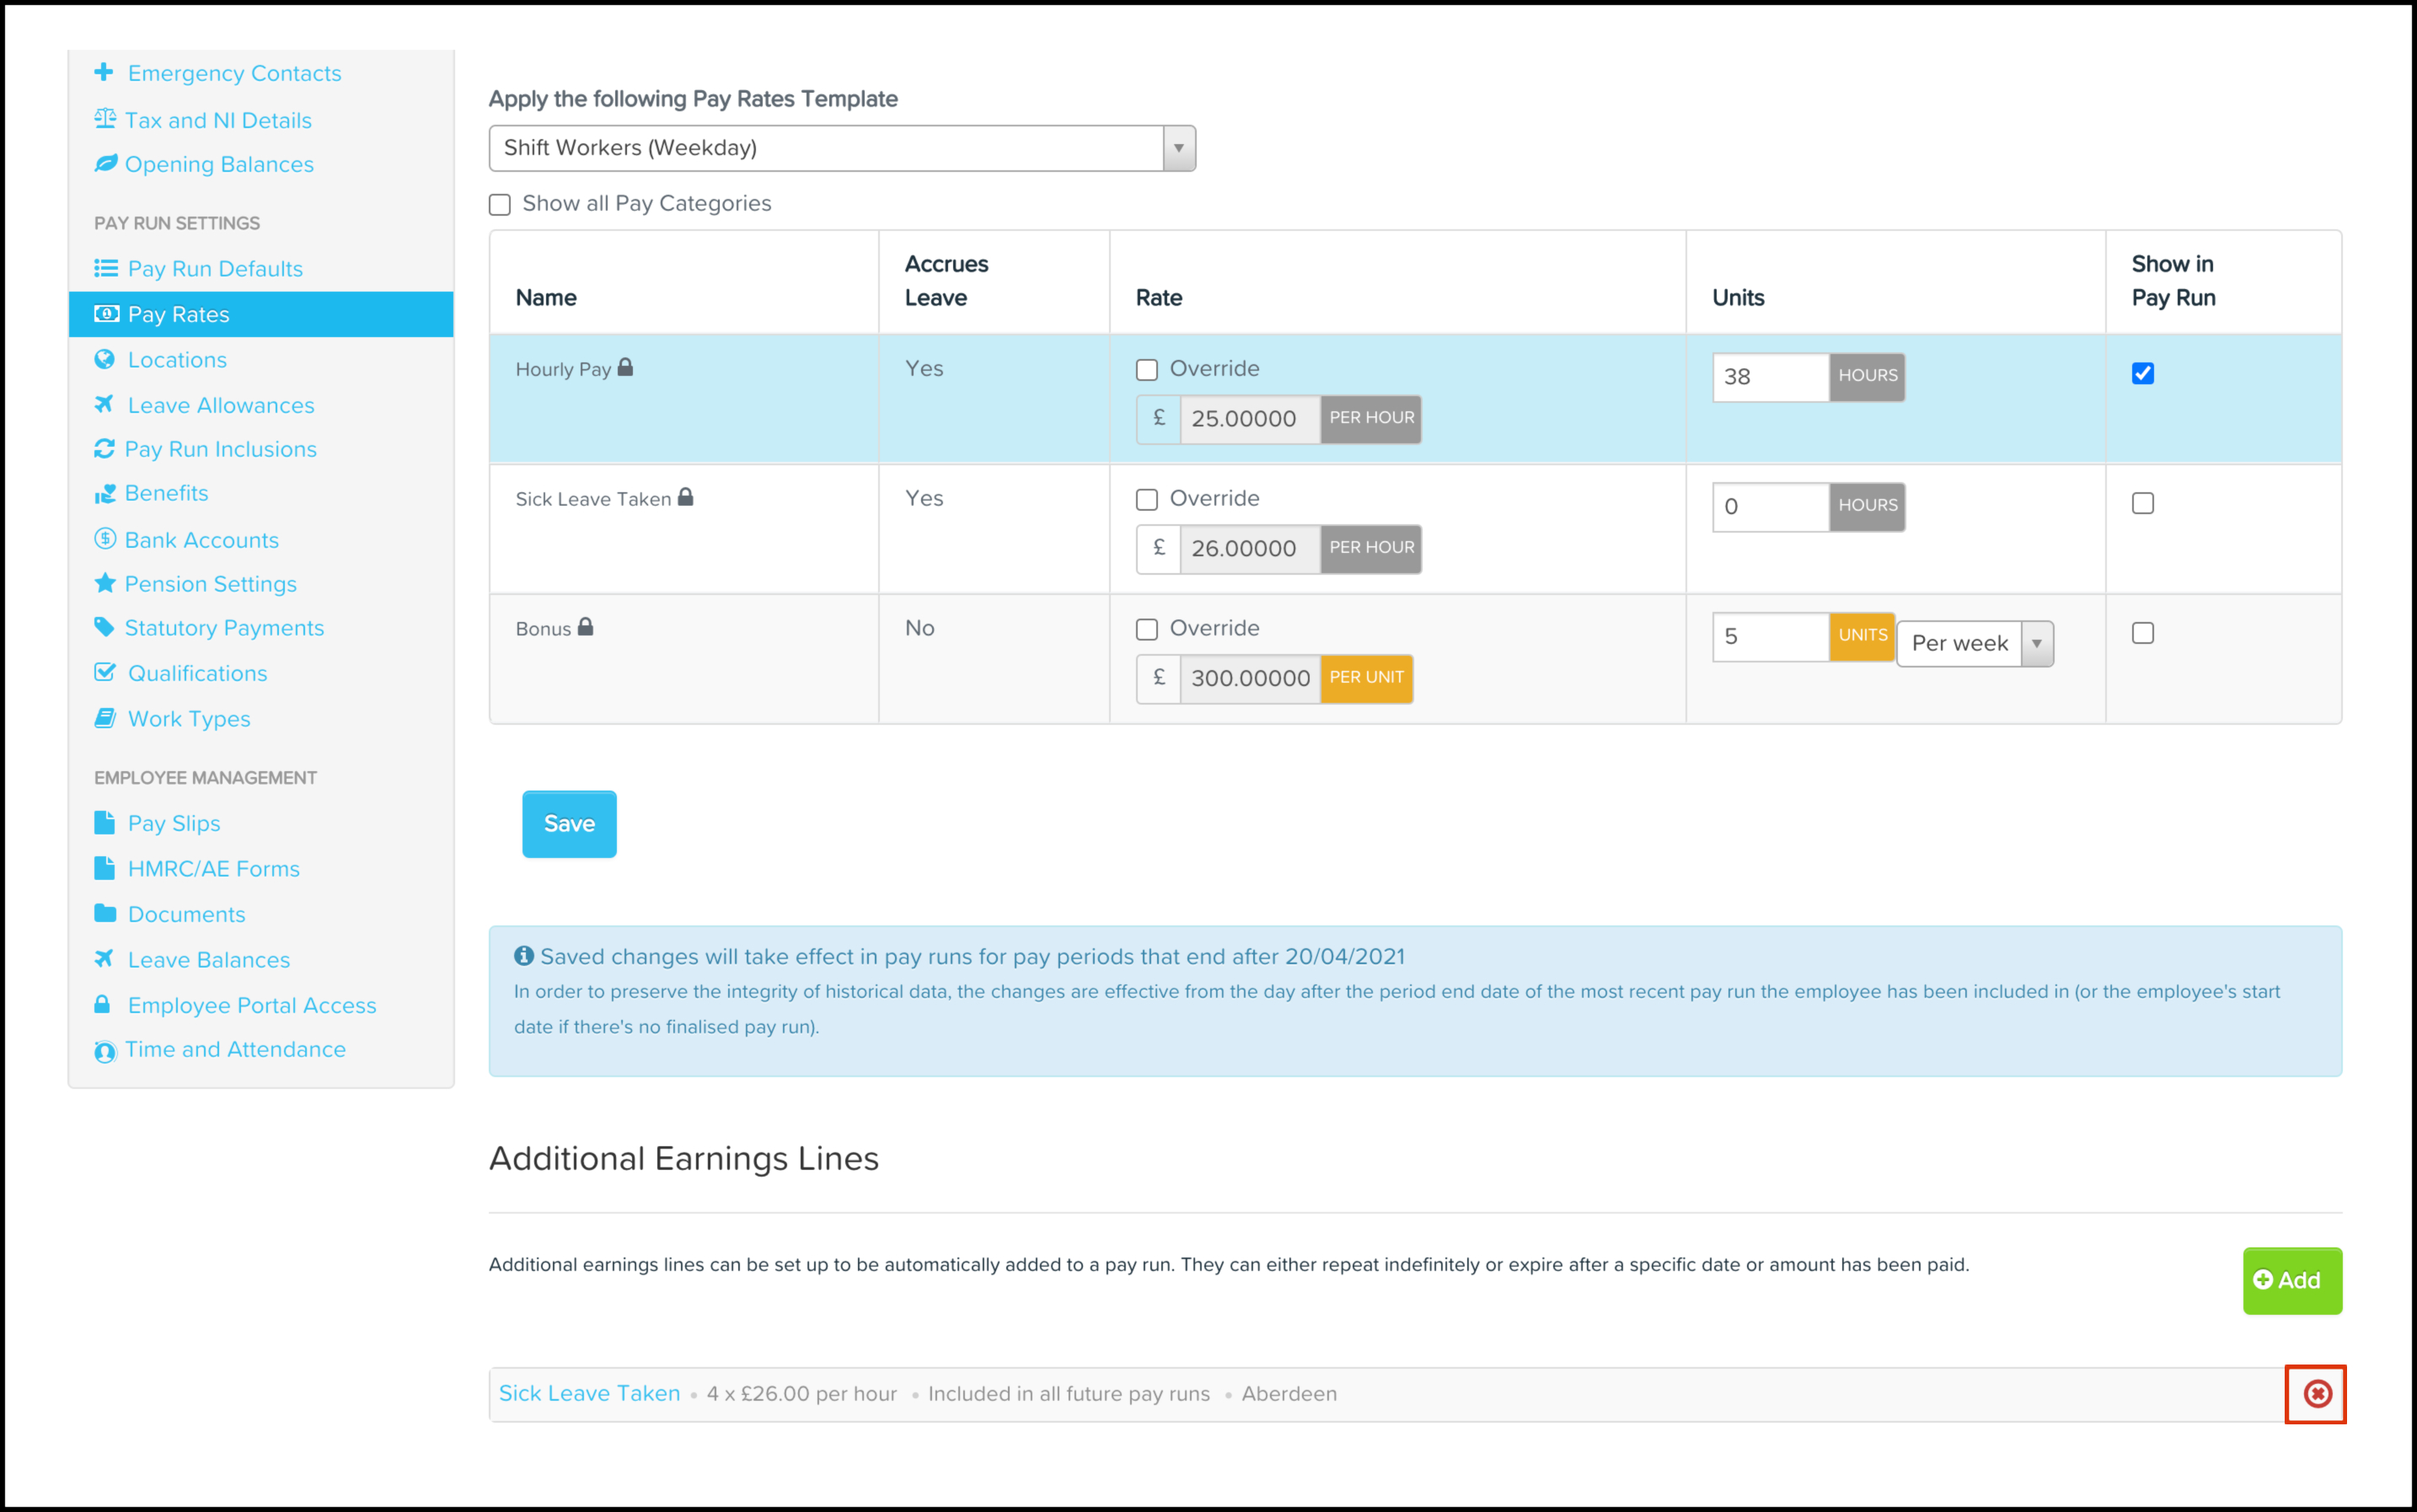Screen dimensions: 2417x1512
Task: Click the Hourly Pay units hours field
Action: point(1769,377)
